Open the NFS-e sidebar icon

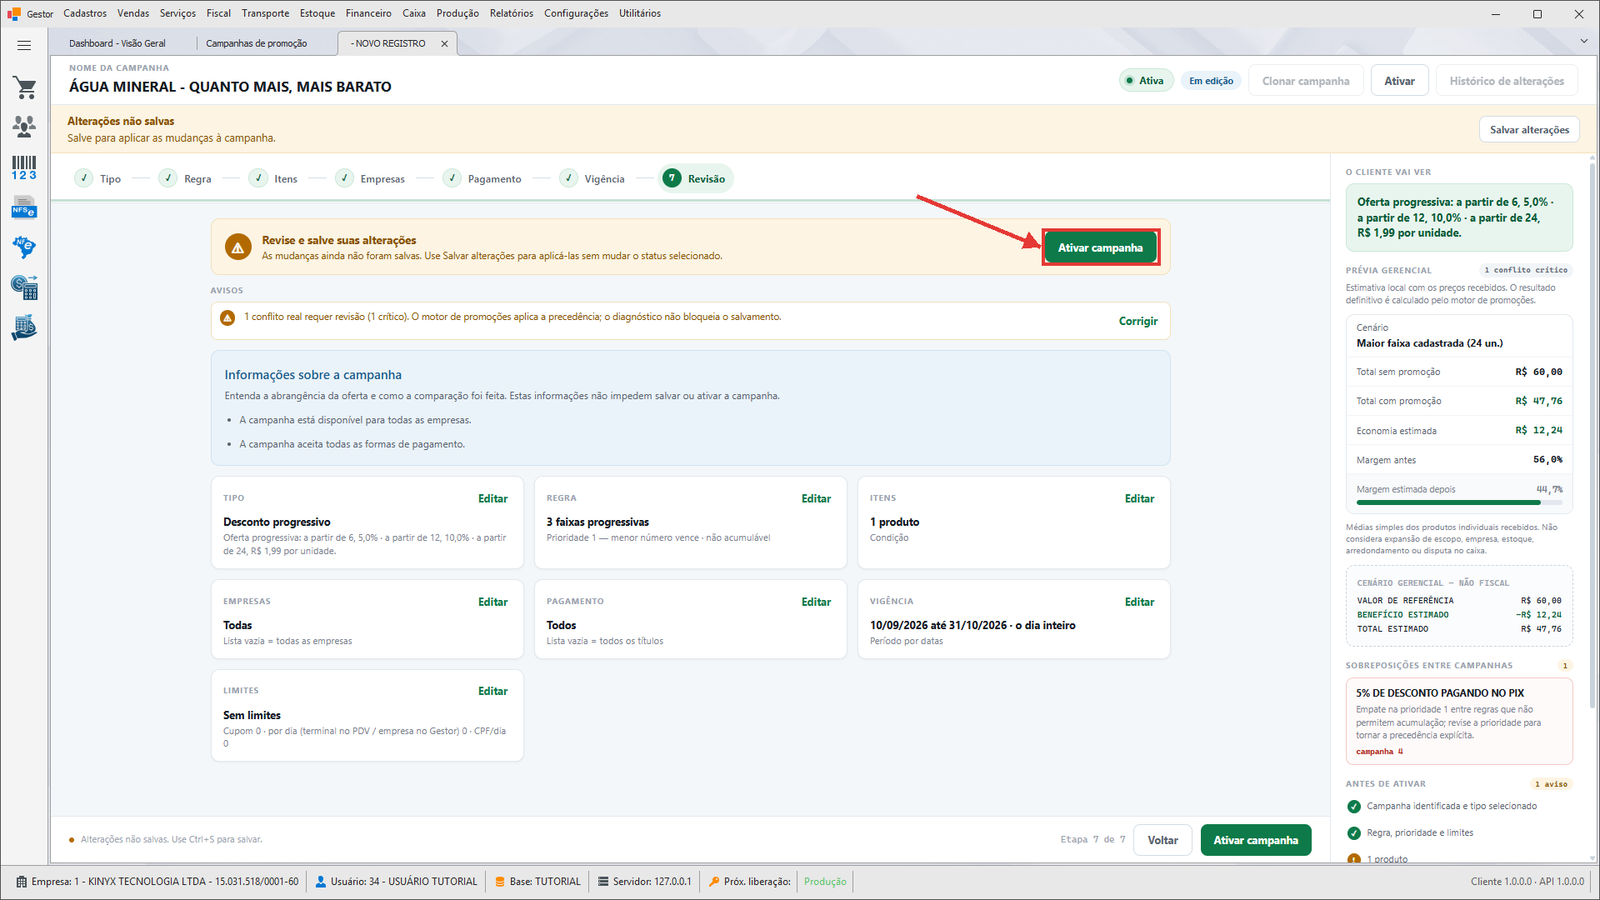tap(24, 208)
